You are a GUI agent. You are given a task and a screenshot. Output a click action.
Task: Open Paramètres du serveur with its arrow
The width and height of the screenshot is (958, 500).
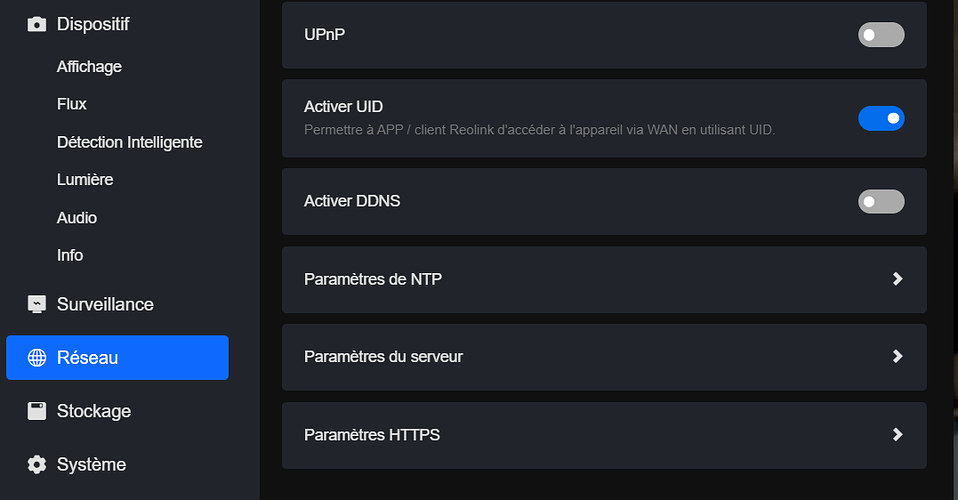pos(898,356)
